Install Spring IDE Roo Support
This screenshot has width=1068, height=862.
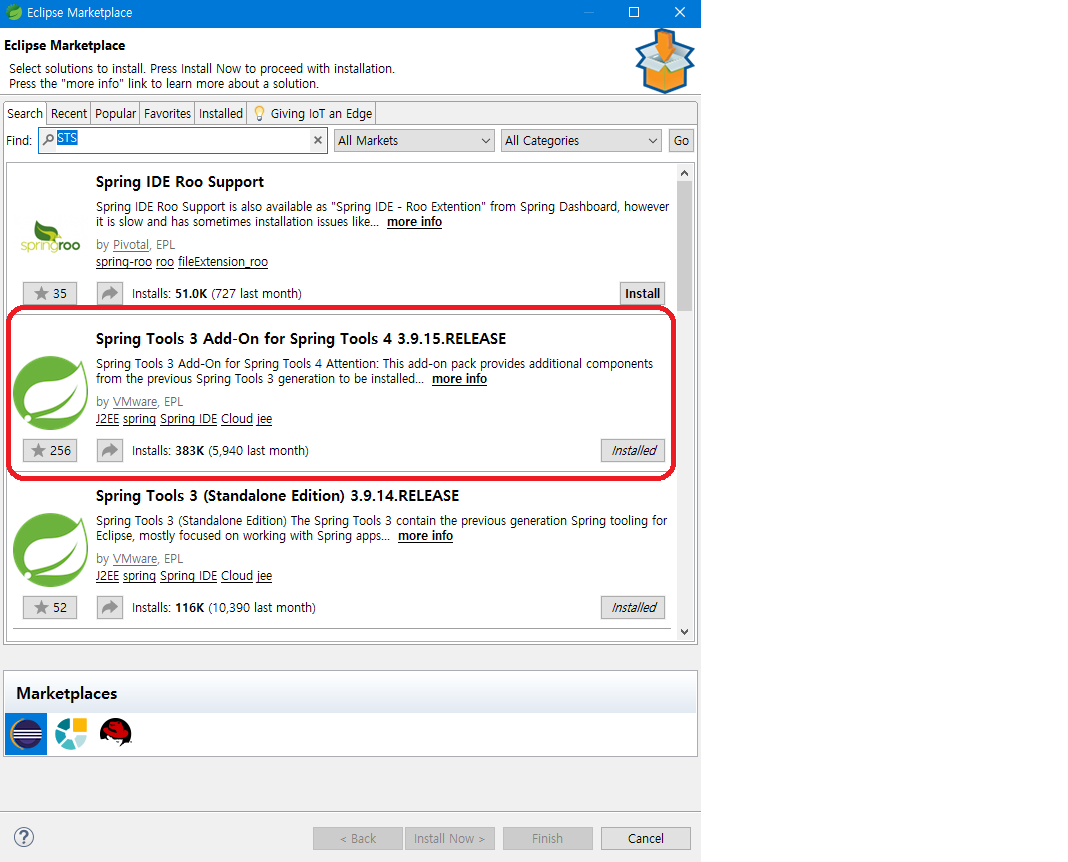pos(642,293)
